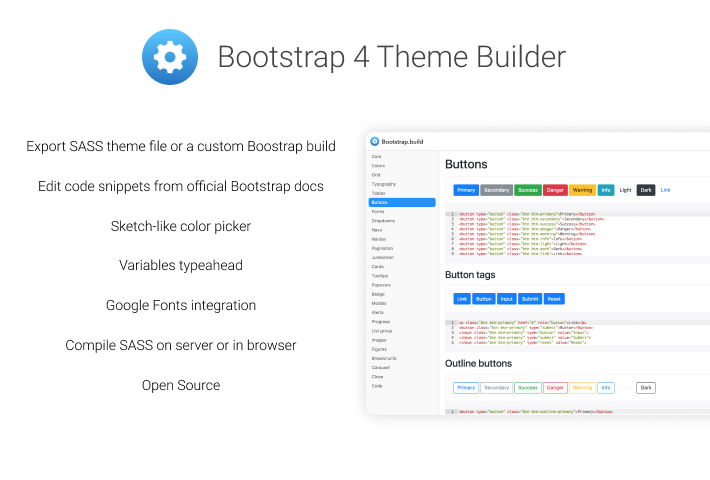
Task: Click the 'Outline buttons' heading
Action: point(478,364)
